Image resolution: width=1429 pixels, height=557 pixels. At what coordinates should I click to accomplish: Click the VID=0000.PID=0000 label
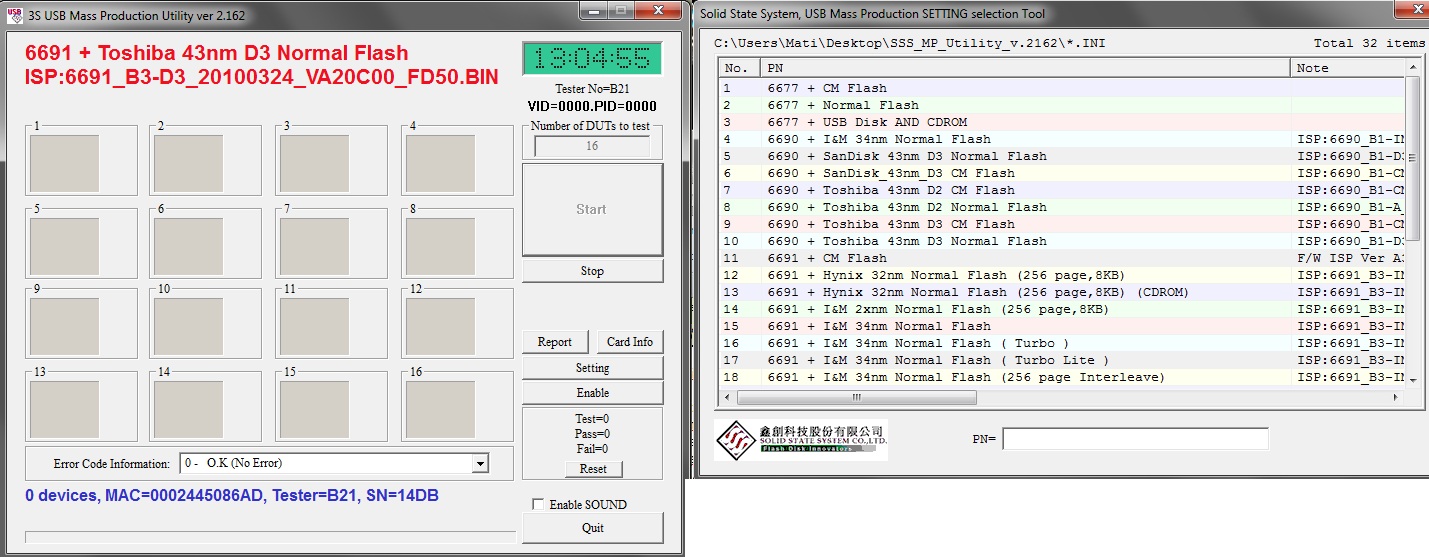click(592, 106)
